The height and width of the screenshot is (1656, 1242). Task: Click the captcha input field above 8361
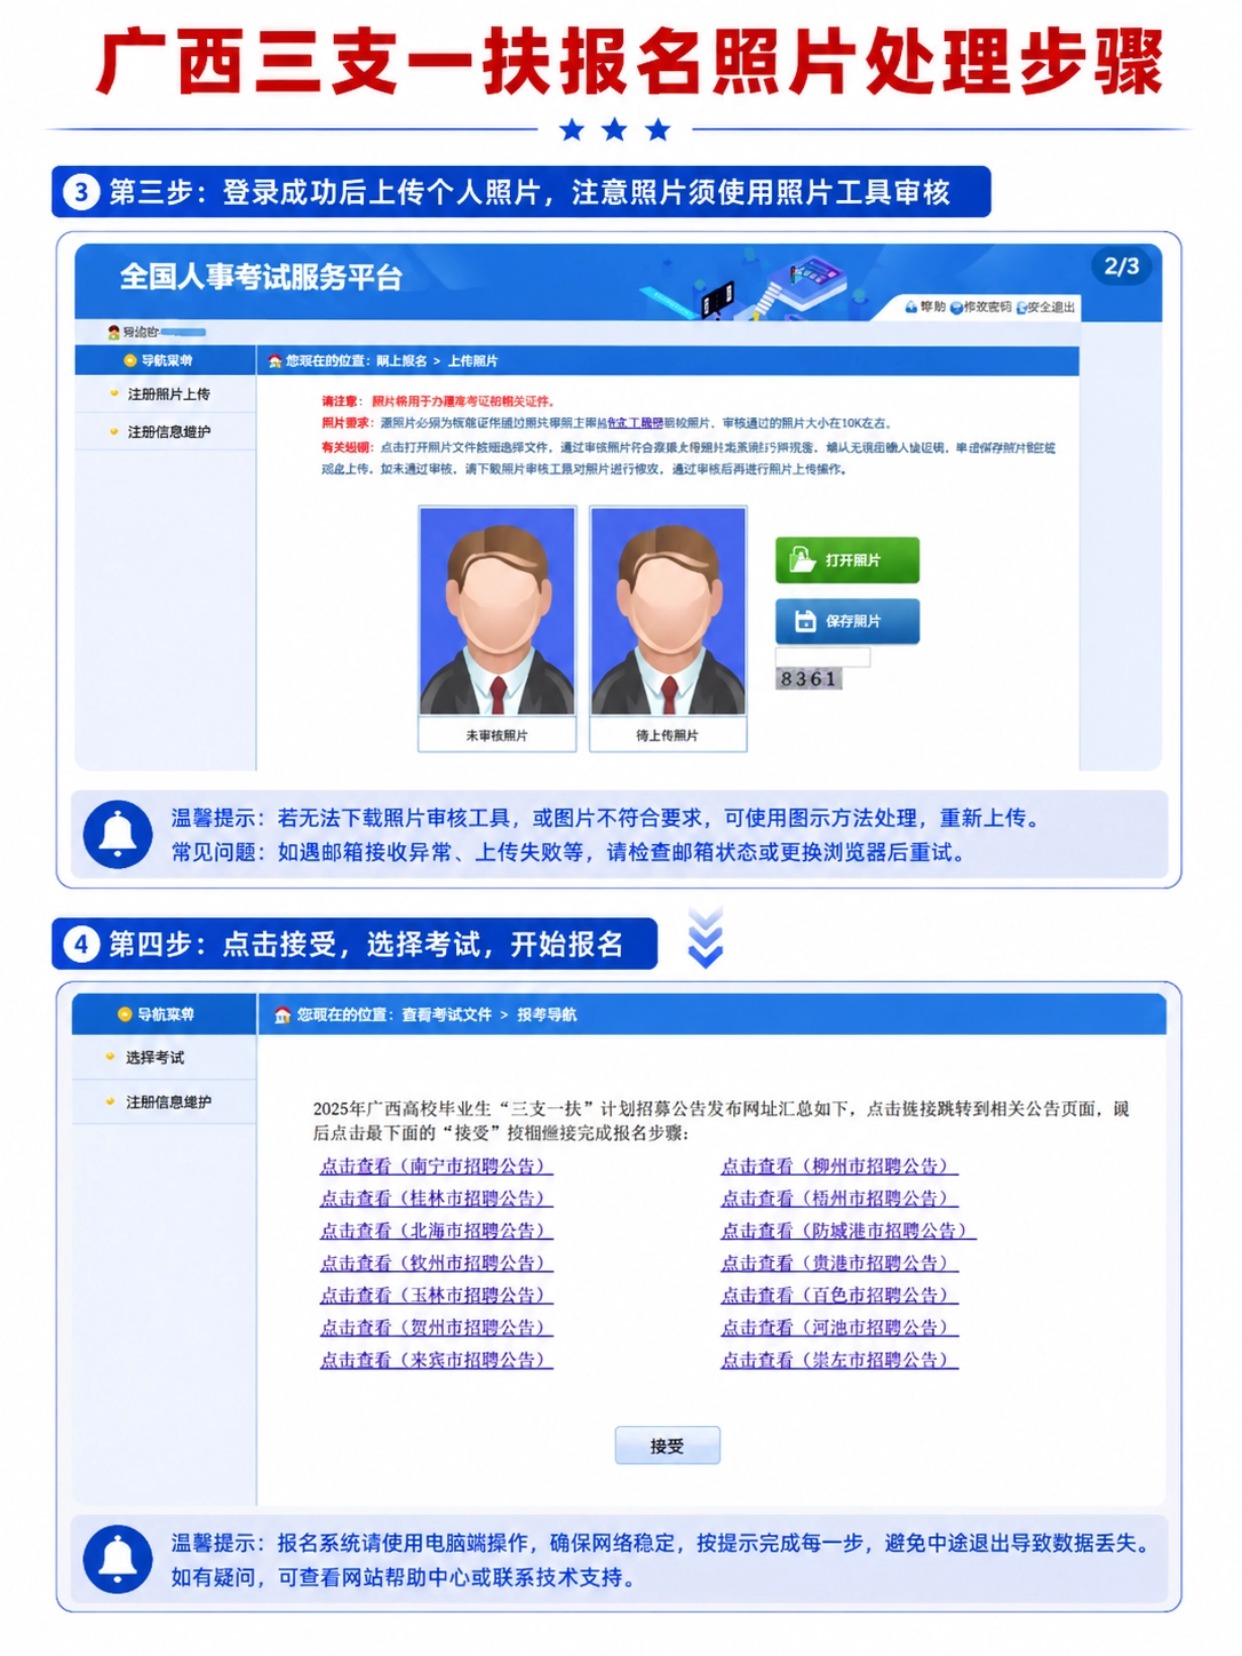(823, 656)
